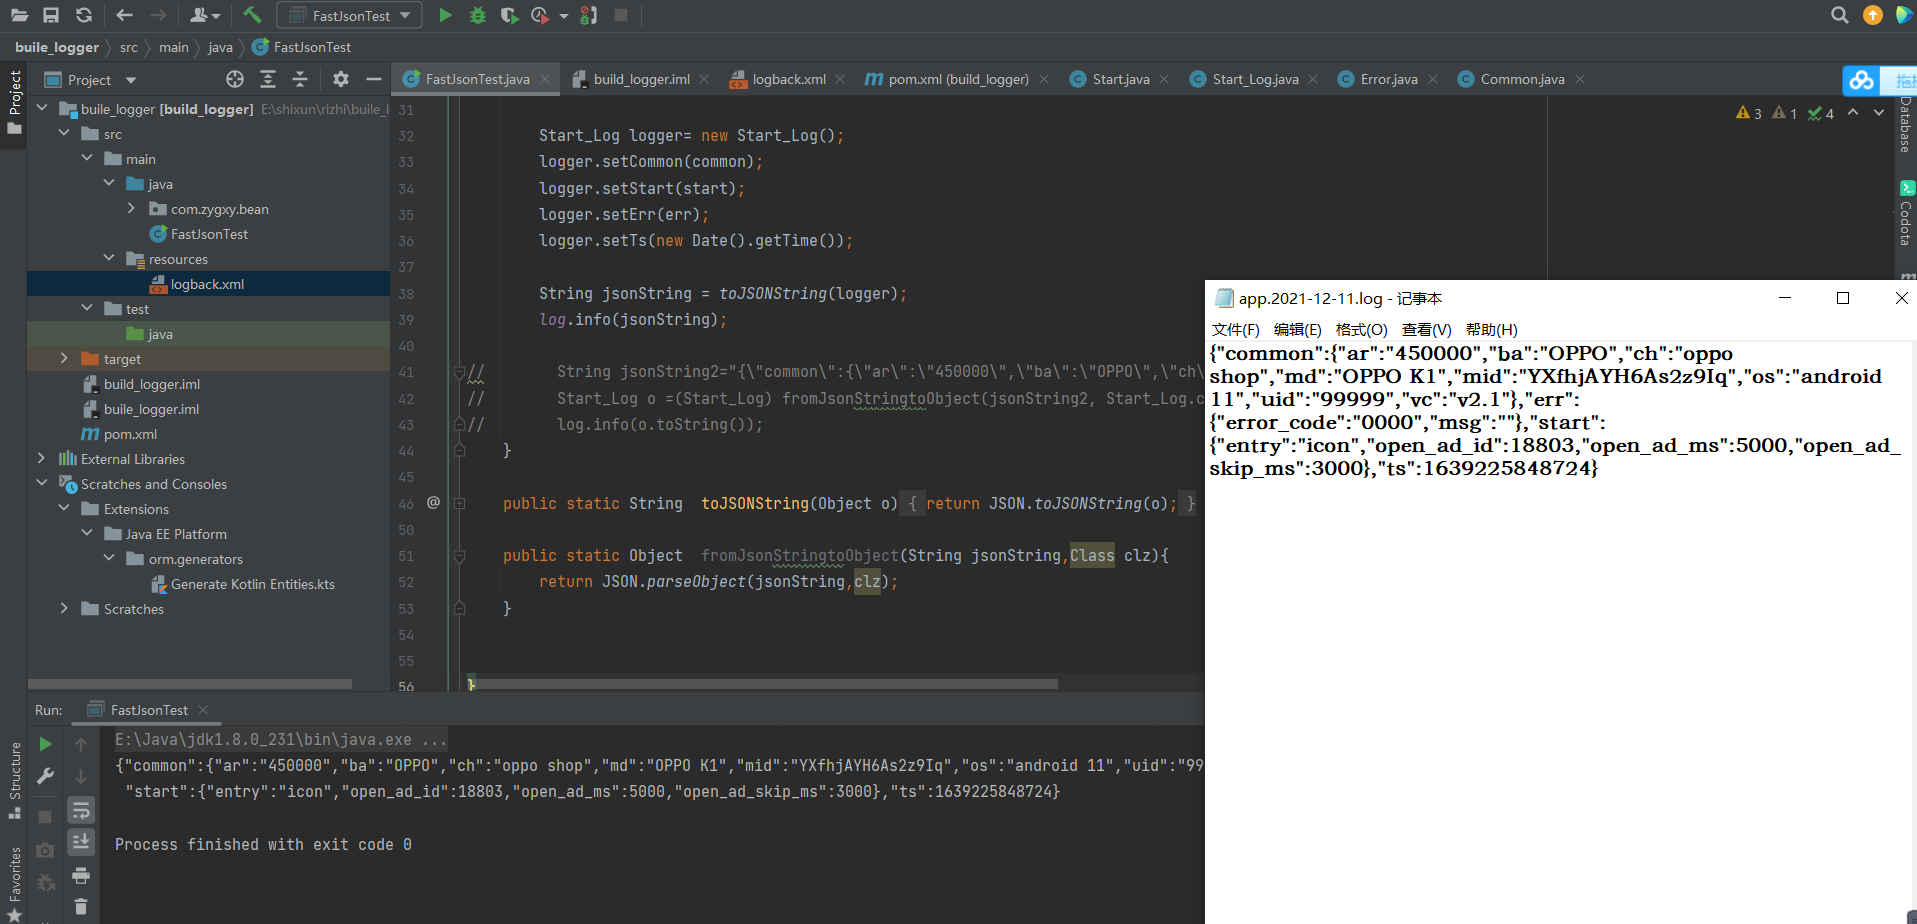
Task: Toggle the Database tool window
Action: click(1905, 124)
